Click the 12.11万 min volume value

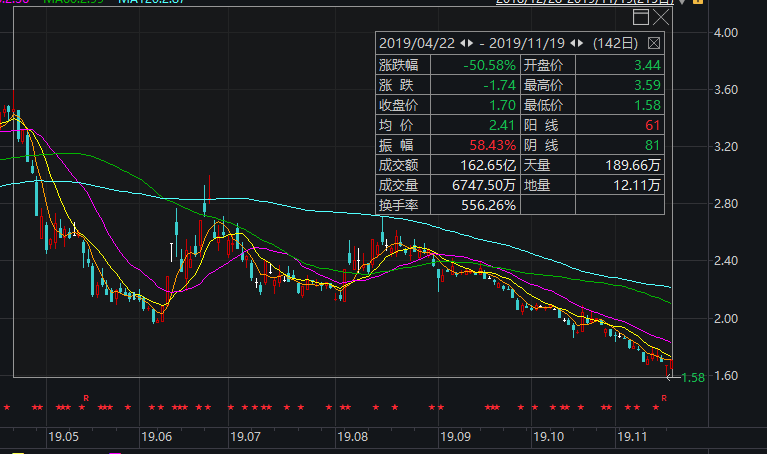[637, 185]
